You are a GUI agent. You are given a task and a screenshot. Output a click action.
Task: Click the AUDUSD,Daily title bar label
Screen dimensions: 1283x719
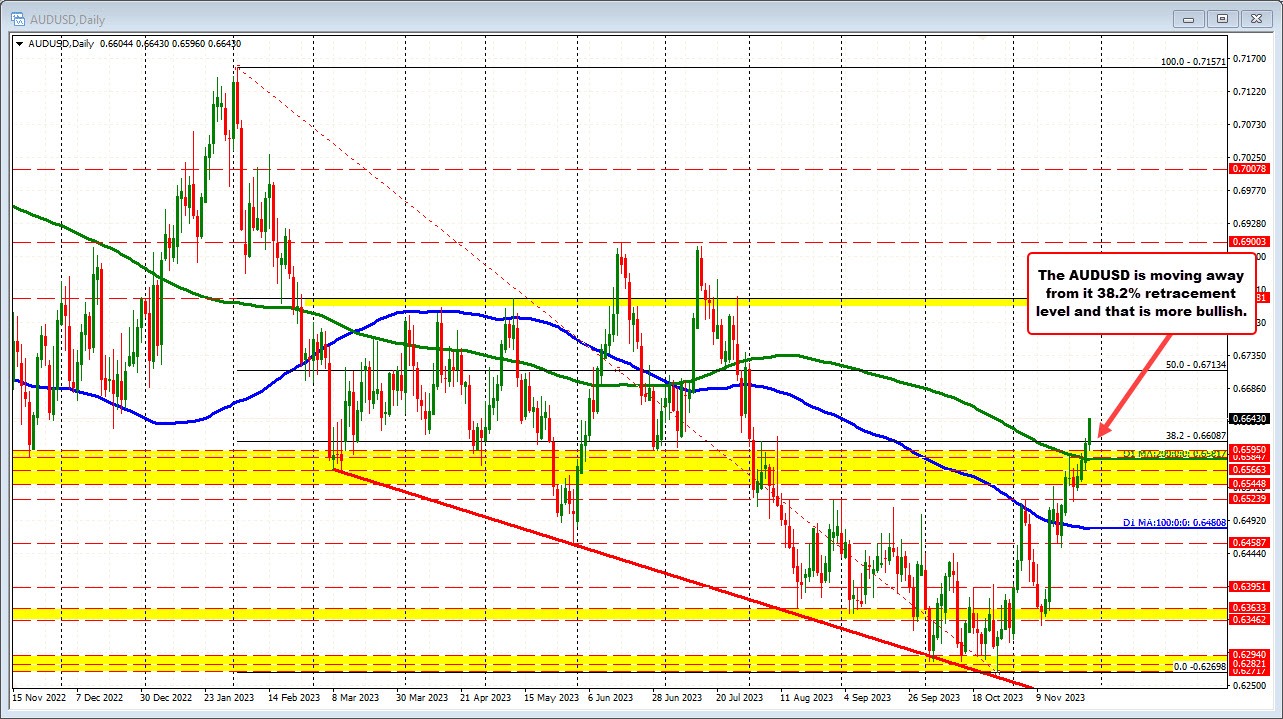click(65, 18)
